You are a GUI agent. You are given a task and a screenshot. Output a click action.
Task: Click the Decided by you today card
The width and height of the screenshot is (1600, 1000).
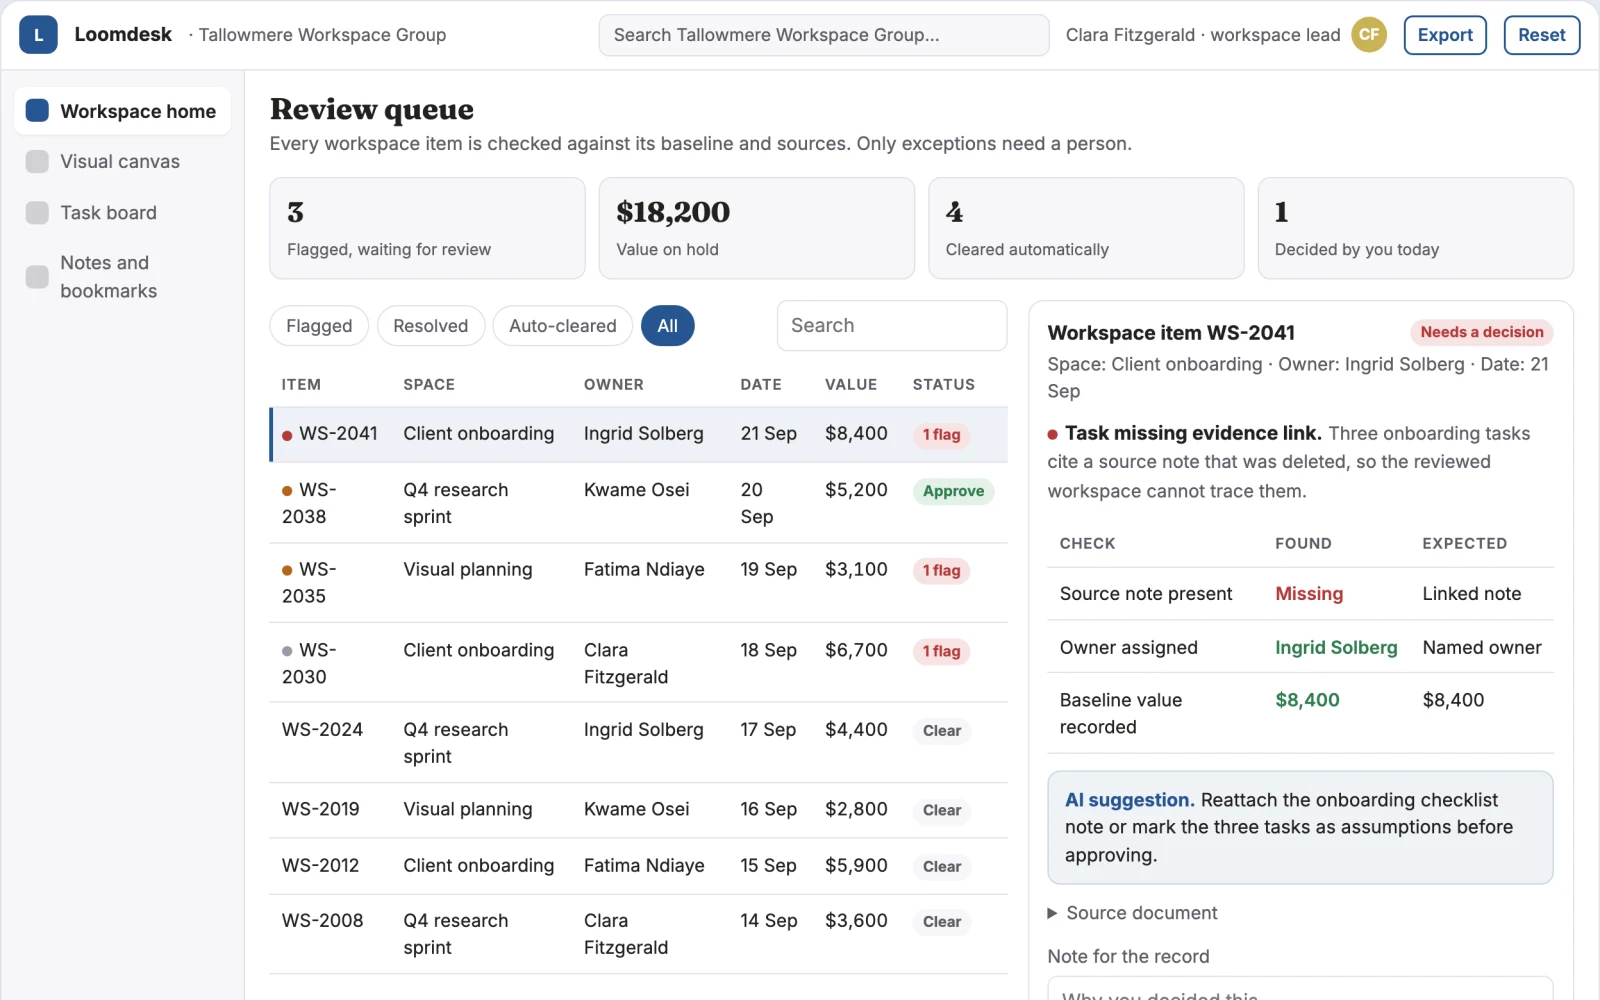(1415, 228)
